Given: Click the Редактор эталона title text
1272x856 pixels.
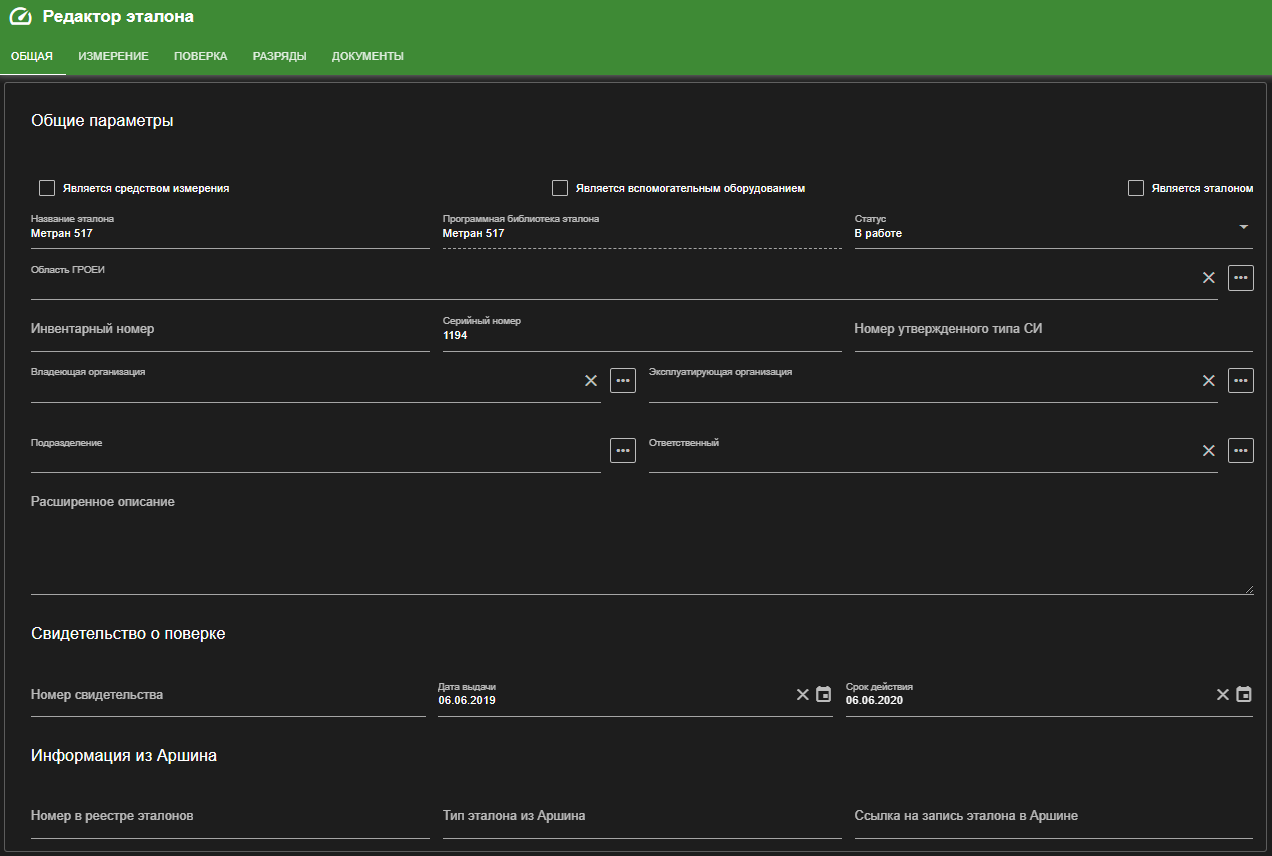Looking at the screenshot, I should 118,17.
